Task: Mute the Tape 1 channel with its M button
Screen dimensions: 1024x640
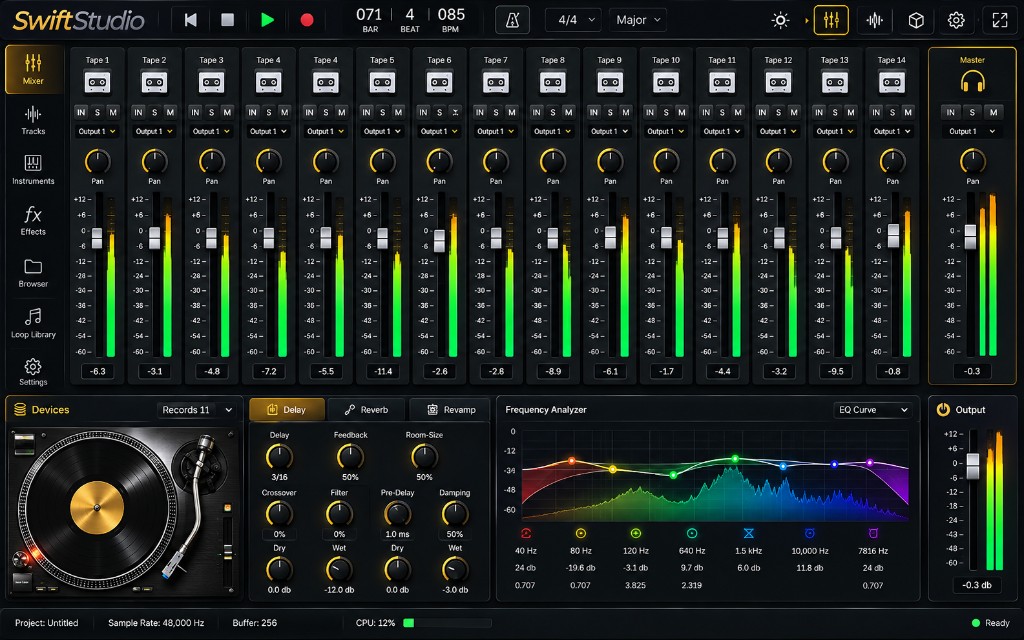Action: tap(113, 112)
